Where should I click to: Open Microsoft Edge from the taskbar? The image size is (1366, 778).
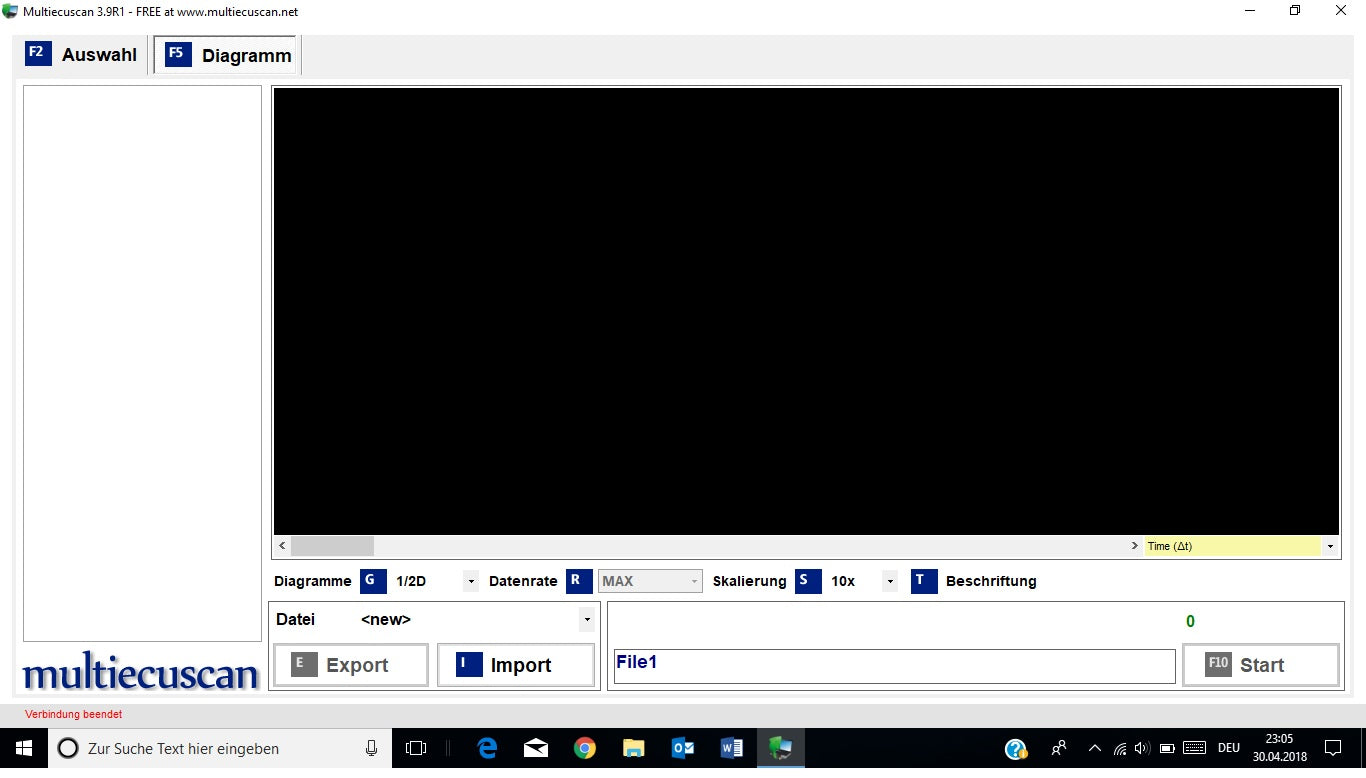487,748
